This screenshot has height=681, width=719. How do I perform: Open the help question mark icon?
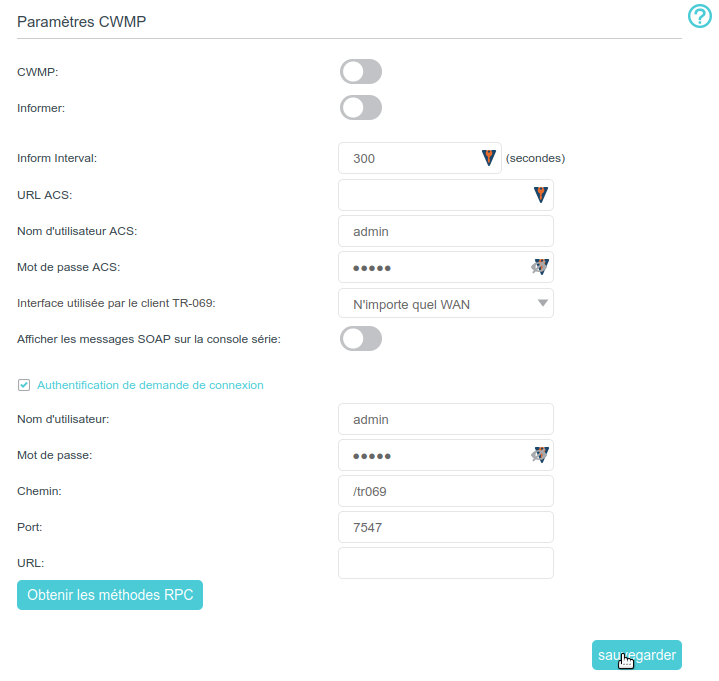tap(699, 16)
